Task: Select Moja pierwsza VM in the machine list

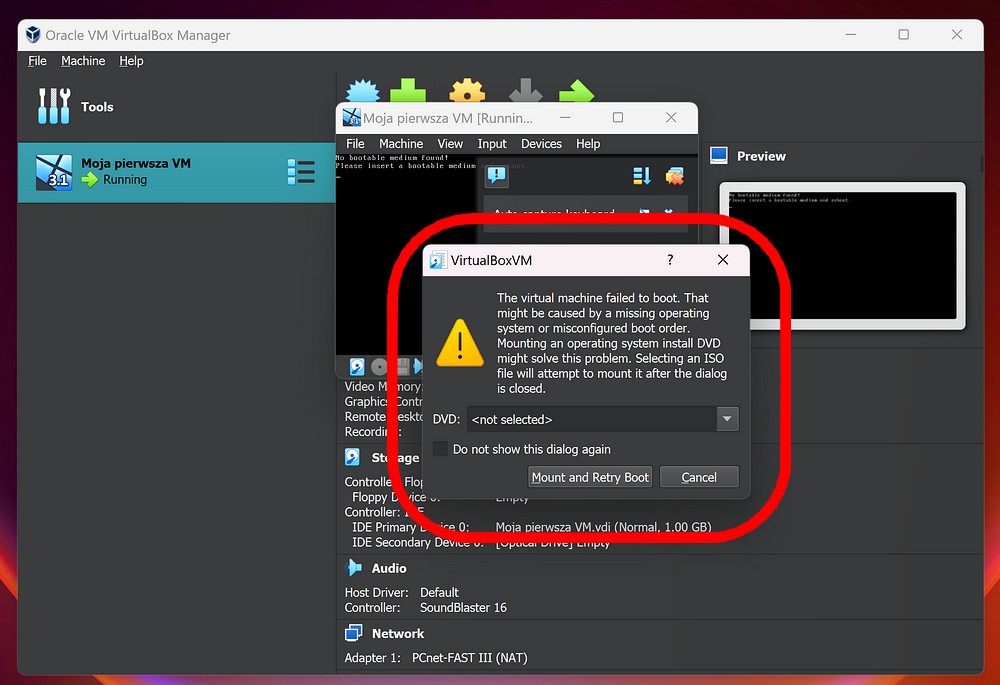Action: [x=176, y=172]
